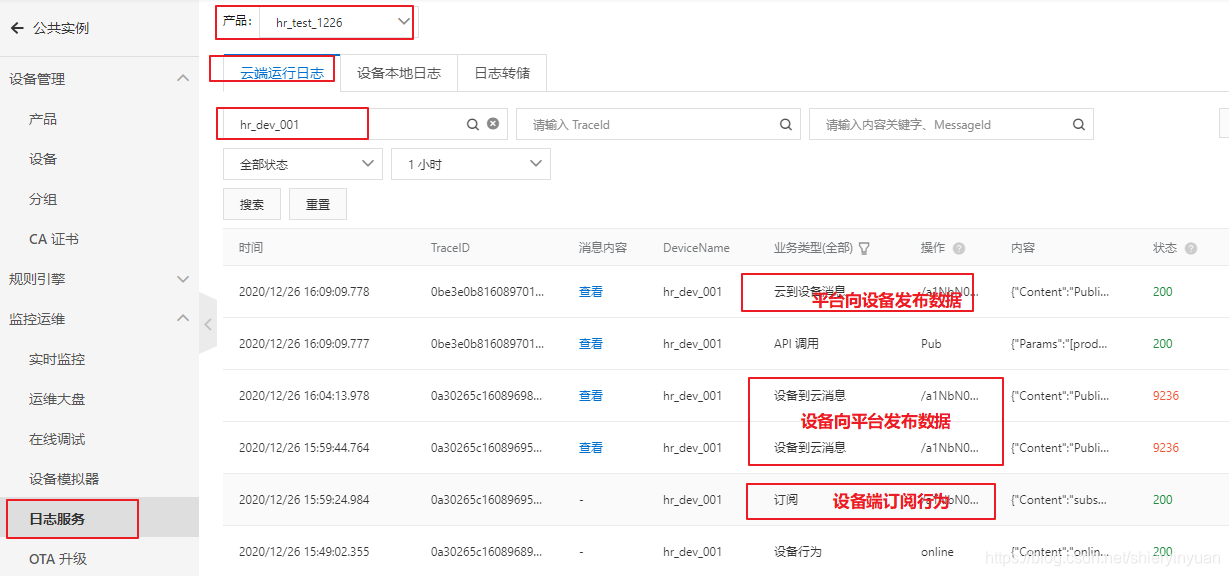Screen dimensions: 1229x576
Task: Click the Pub operation cell
Action: point(931,344)
